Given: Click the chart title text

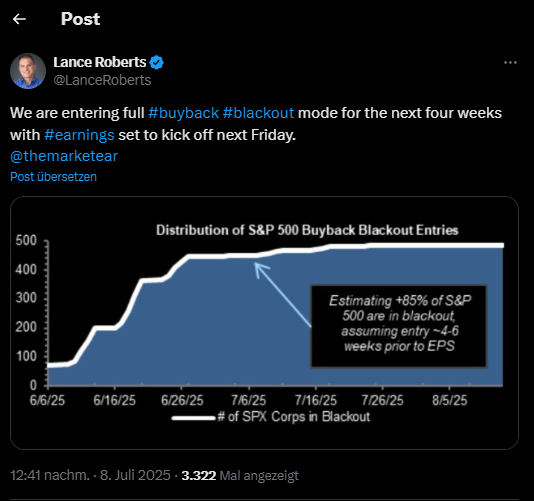Looking at the screenshot, I should [307, 230].
